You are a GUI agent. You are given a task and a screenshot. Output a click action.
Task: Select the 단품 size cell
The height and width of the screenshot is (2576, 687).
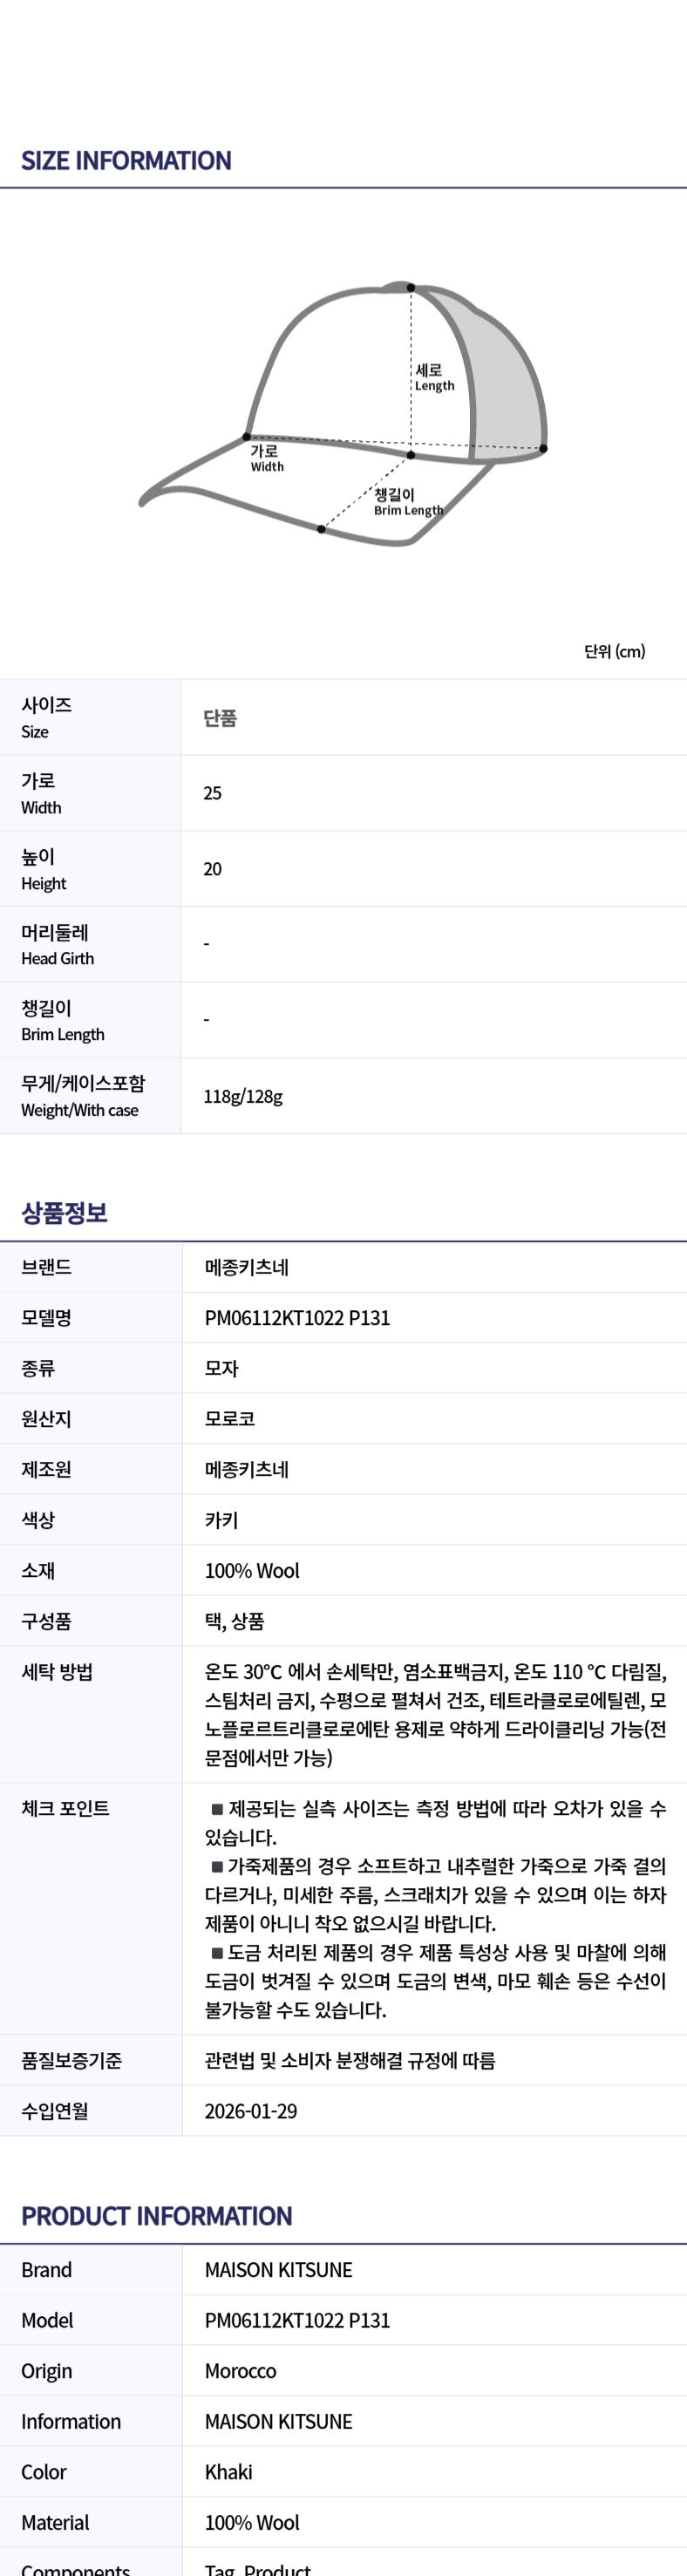pos(220,718)
